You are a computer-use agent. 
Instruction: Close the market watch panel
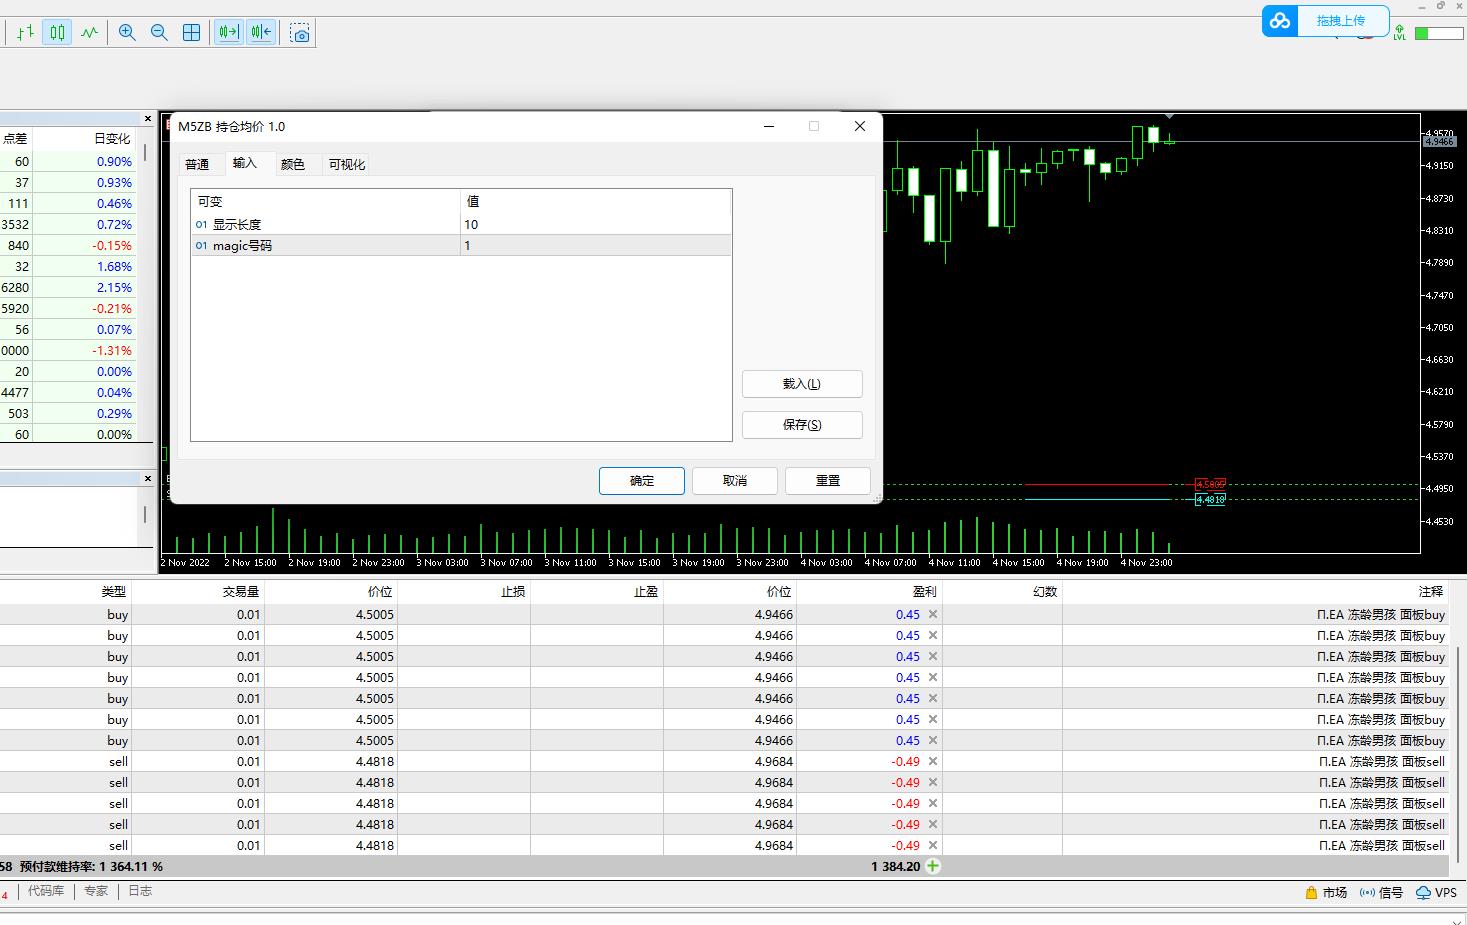coord(148,119)
